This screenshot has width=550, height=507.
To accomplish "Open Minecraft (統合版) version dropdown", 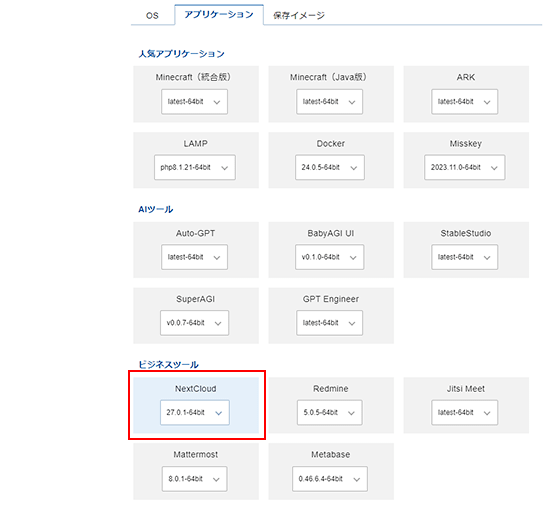I will click(194, 102).
